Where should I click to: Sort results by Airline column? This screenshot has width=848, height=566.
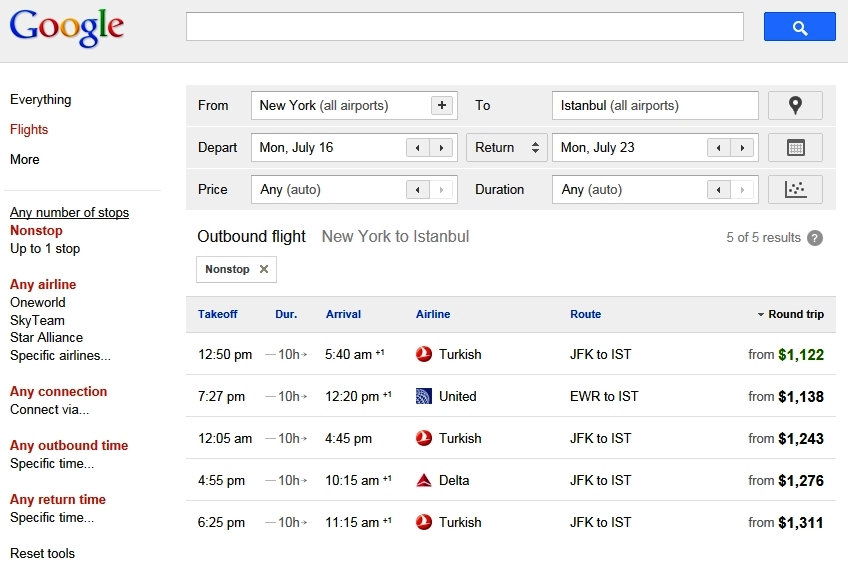tap(433, 314)
